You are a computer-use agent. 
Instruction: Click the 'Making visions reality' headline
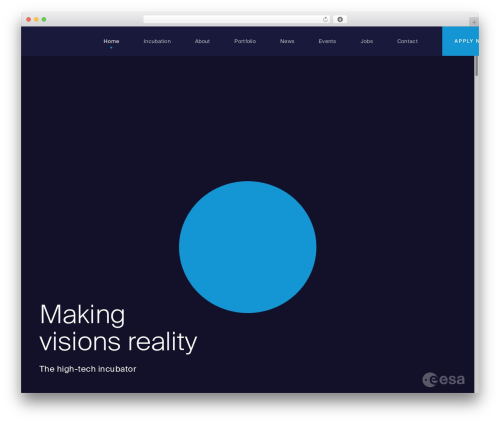(118, 328)
